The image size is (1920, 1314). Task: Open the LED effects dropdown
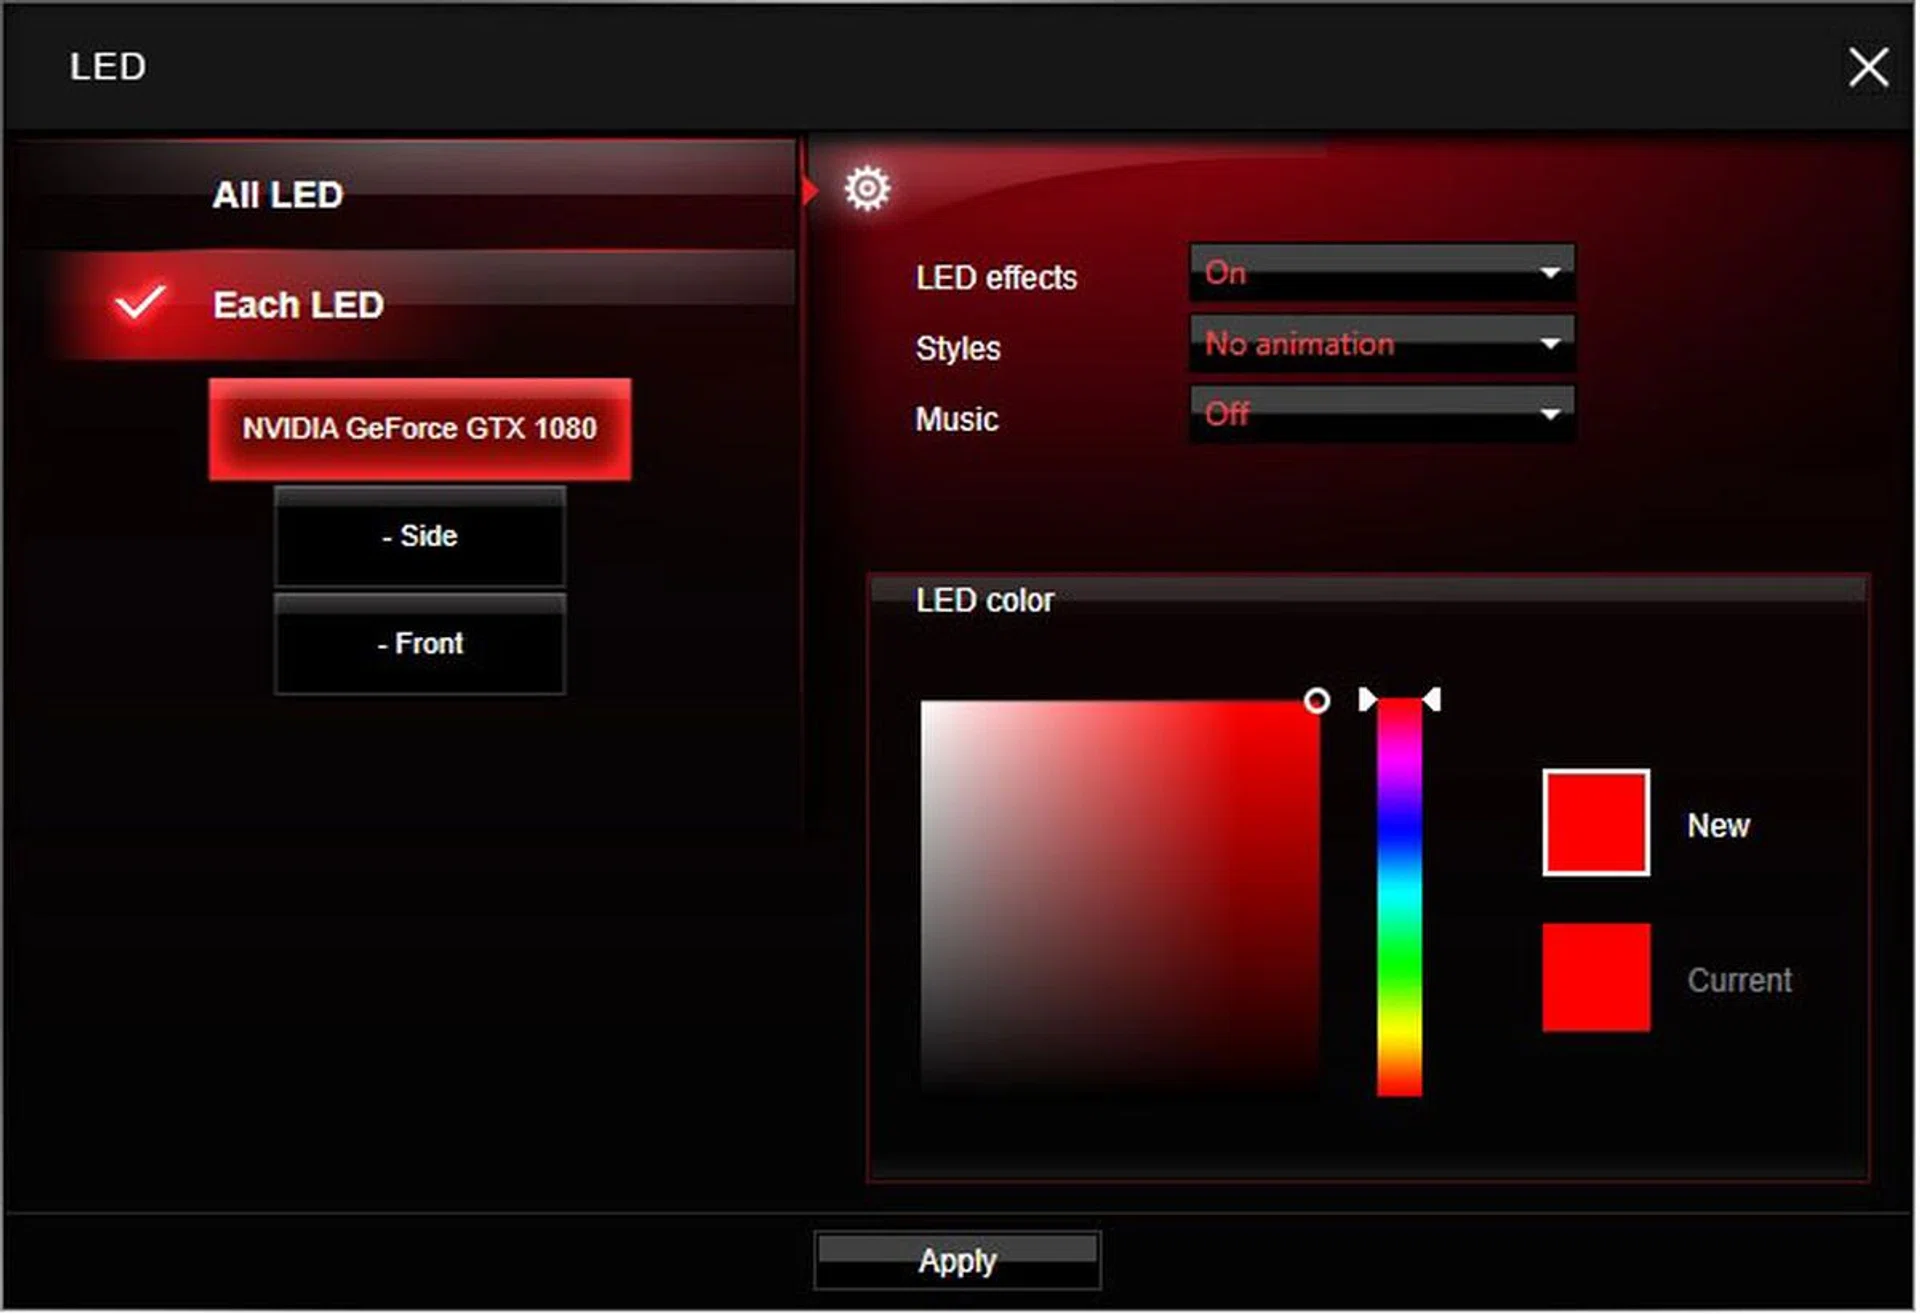(1381, 273)
